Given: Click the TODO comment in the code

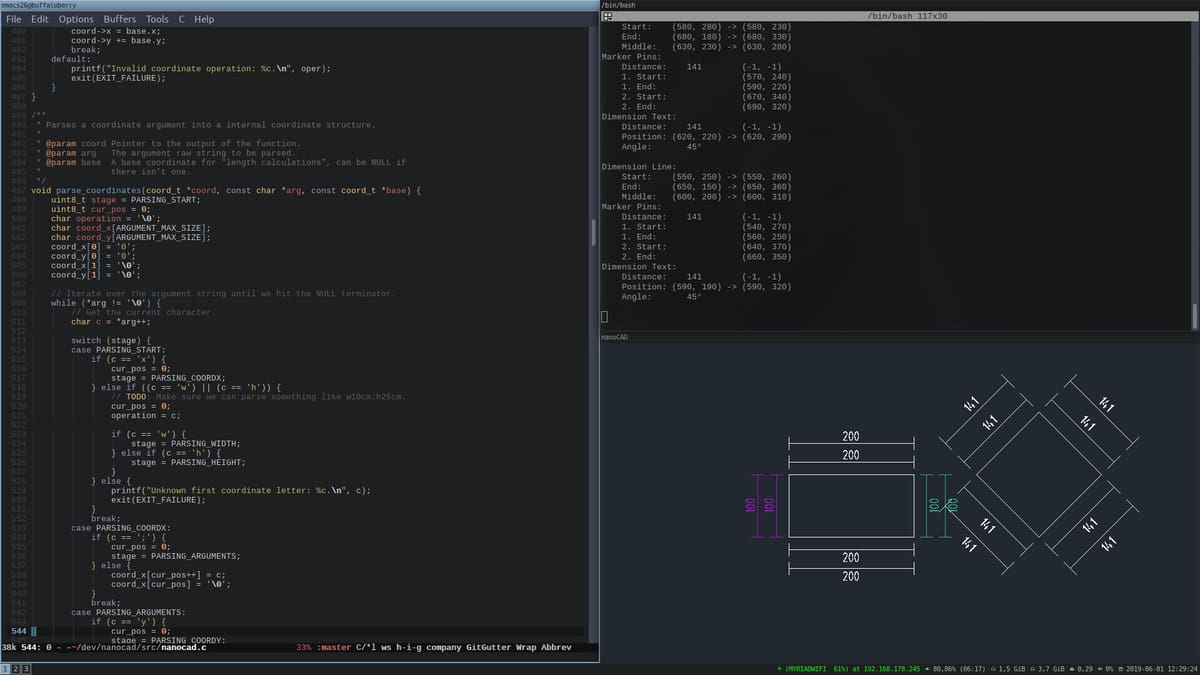Looking at the screenshot, I should pos(258,397).
